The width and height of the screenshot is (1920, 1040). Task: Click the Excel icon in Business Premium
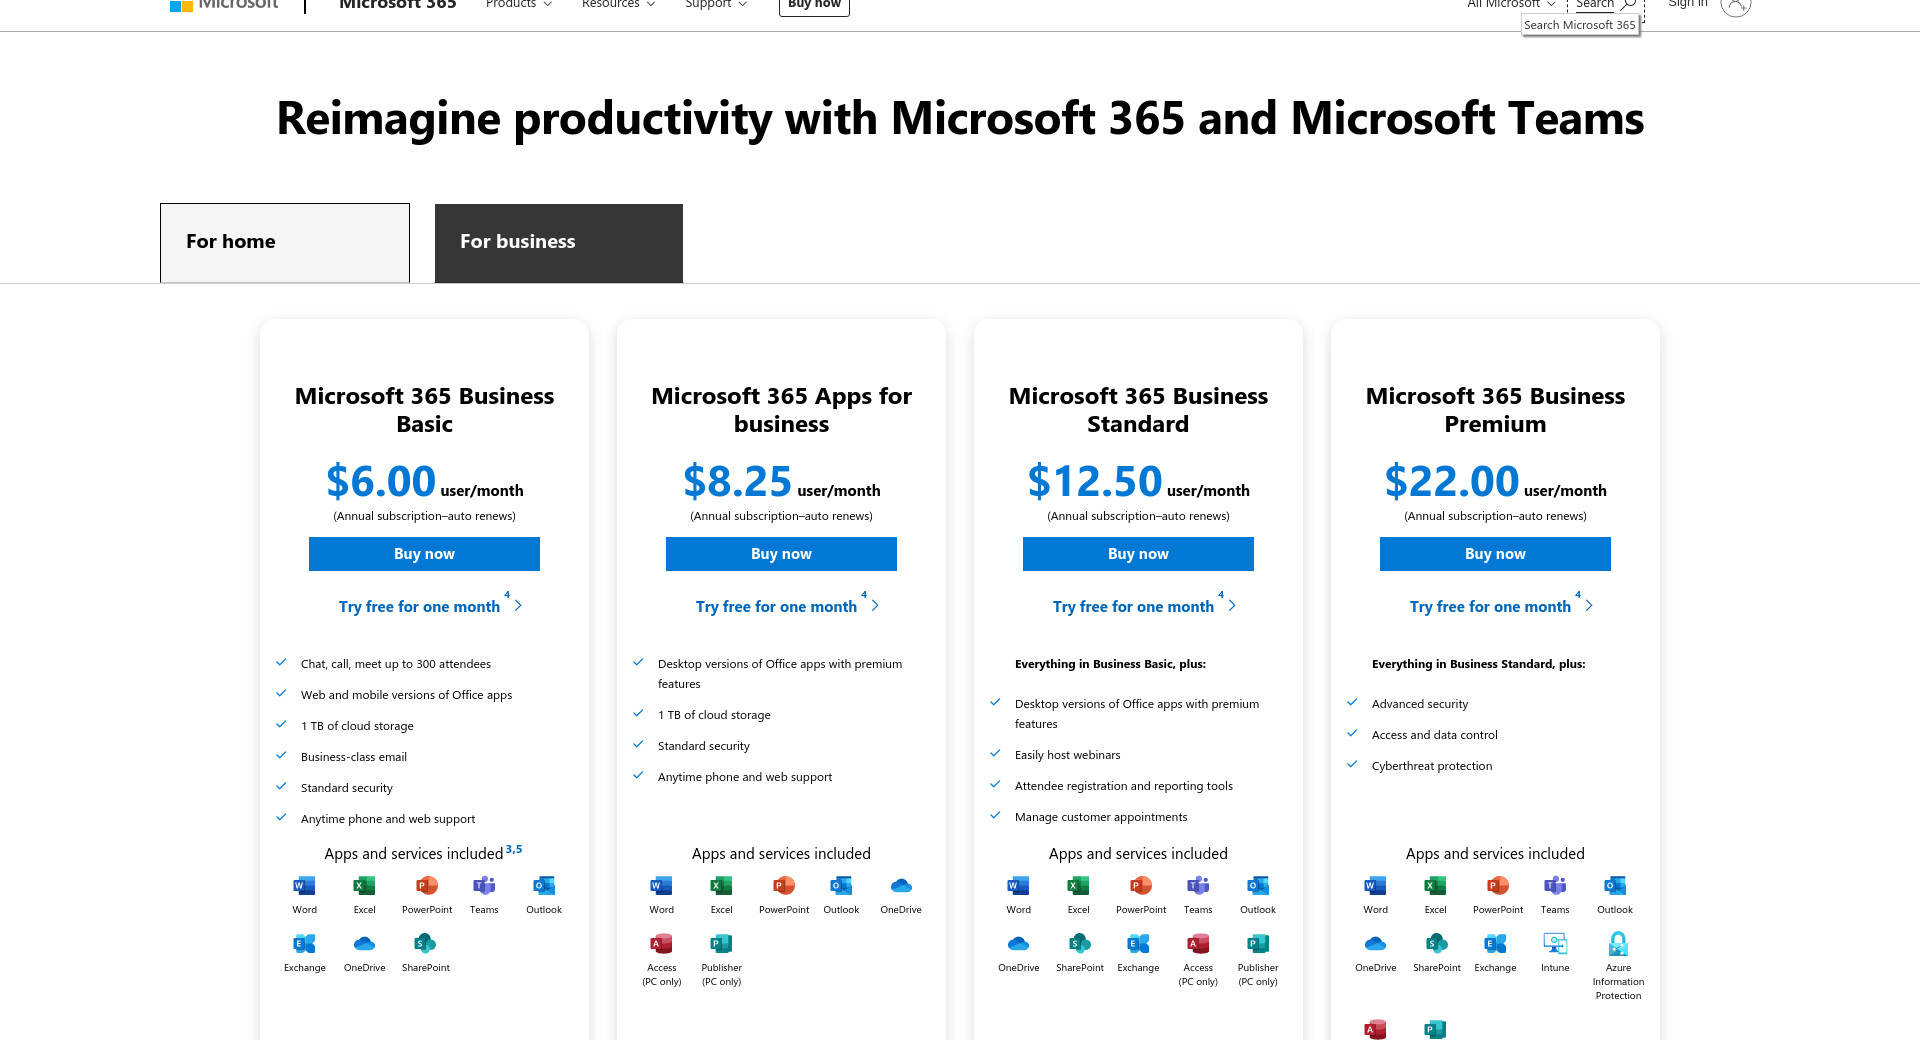coord(1435,886)
